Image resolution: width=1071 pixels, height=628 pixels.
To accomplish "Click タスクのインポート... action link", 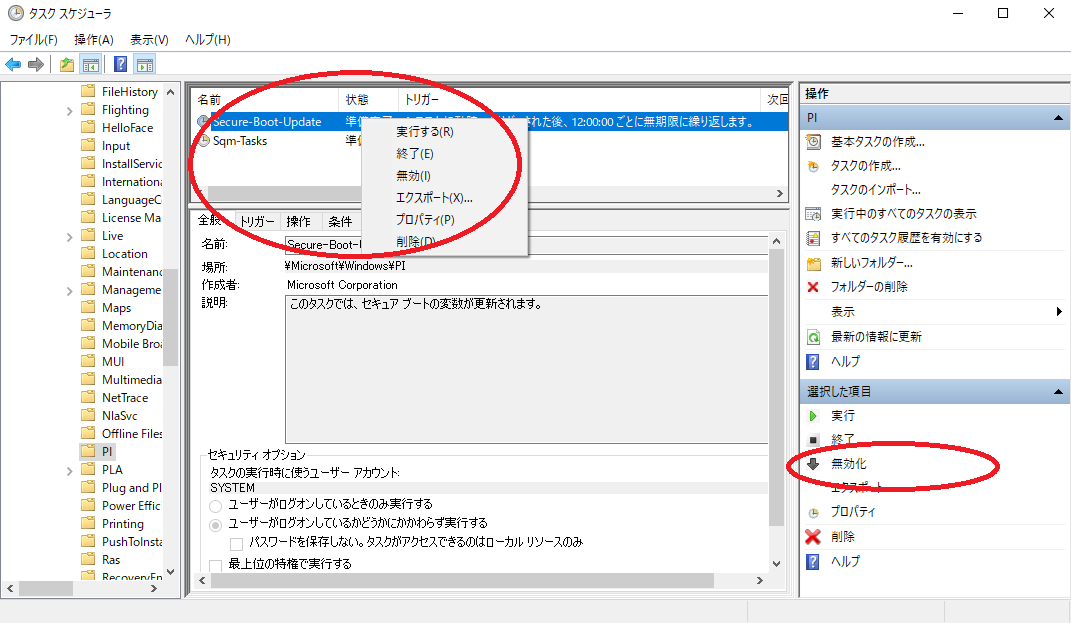I will point(875,190).
